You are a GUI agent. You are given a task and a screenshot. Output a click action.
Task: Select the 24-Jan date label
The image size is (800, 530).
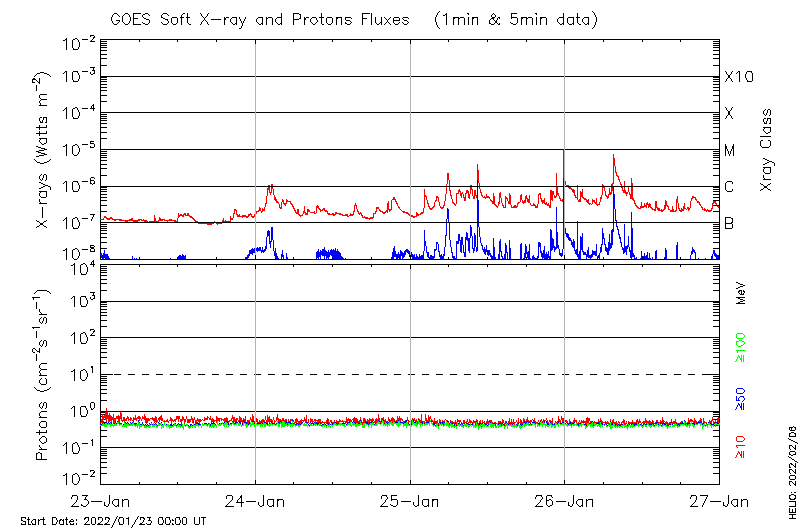coord(255,500)
